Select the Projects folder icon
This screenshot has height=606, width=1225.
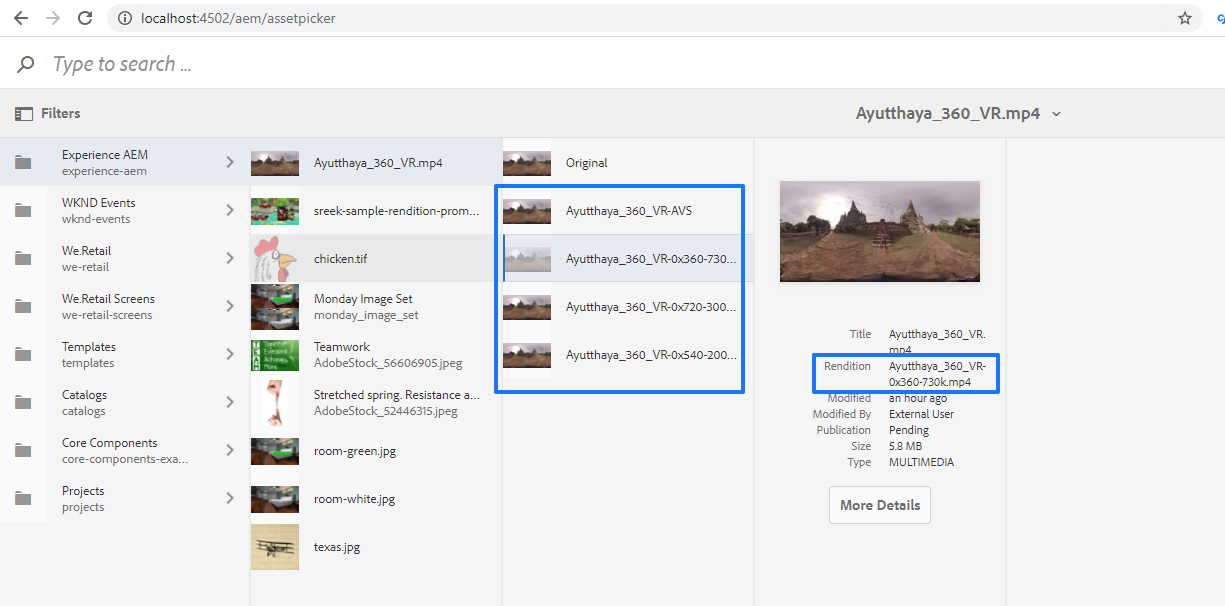pos(23,499)
